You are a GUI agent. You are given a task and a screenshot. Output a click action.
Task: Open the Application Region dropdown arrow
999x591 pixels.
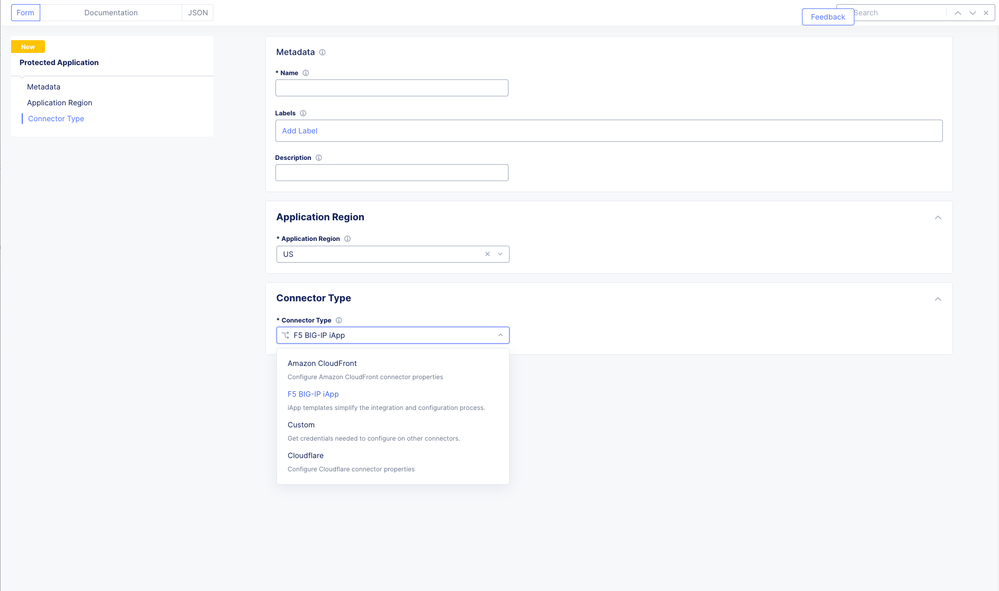click(500, 254)
